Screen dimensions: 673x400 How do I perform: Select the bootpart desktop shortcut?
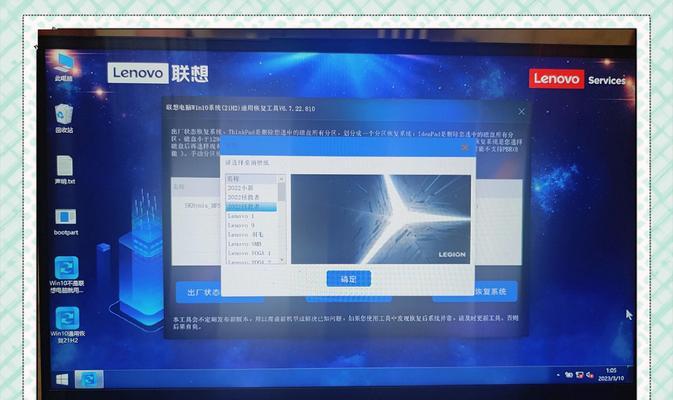tap(66, 221)
